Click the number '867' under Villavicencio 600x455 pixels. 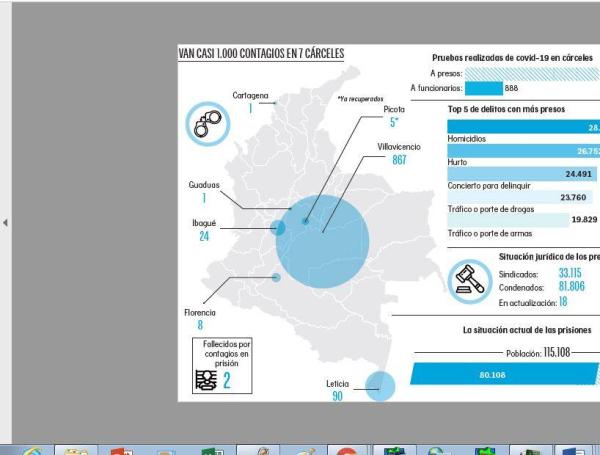399,160
